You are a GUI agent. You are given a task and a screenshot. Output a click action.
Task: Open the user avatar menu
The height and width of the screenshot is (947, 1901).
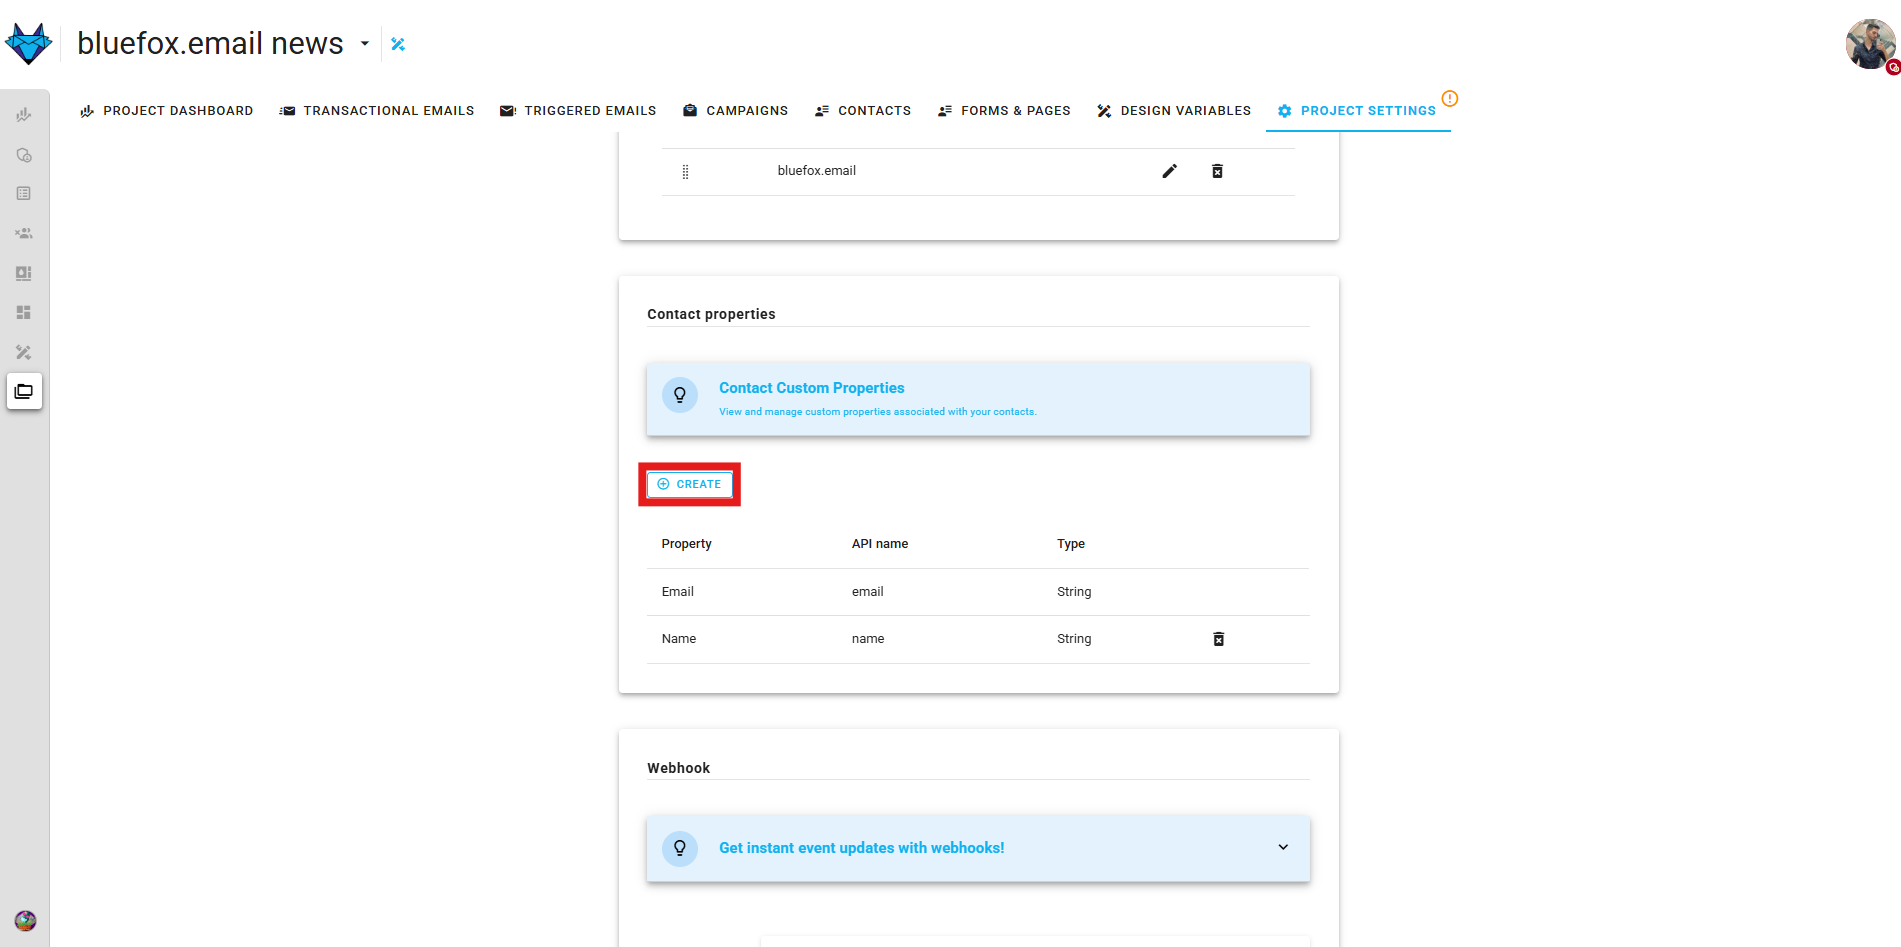(x=1870, y=45)
